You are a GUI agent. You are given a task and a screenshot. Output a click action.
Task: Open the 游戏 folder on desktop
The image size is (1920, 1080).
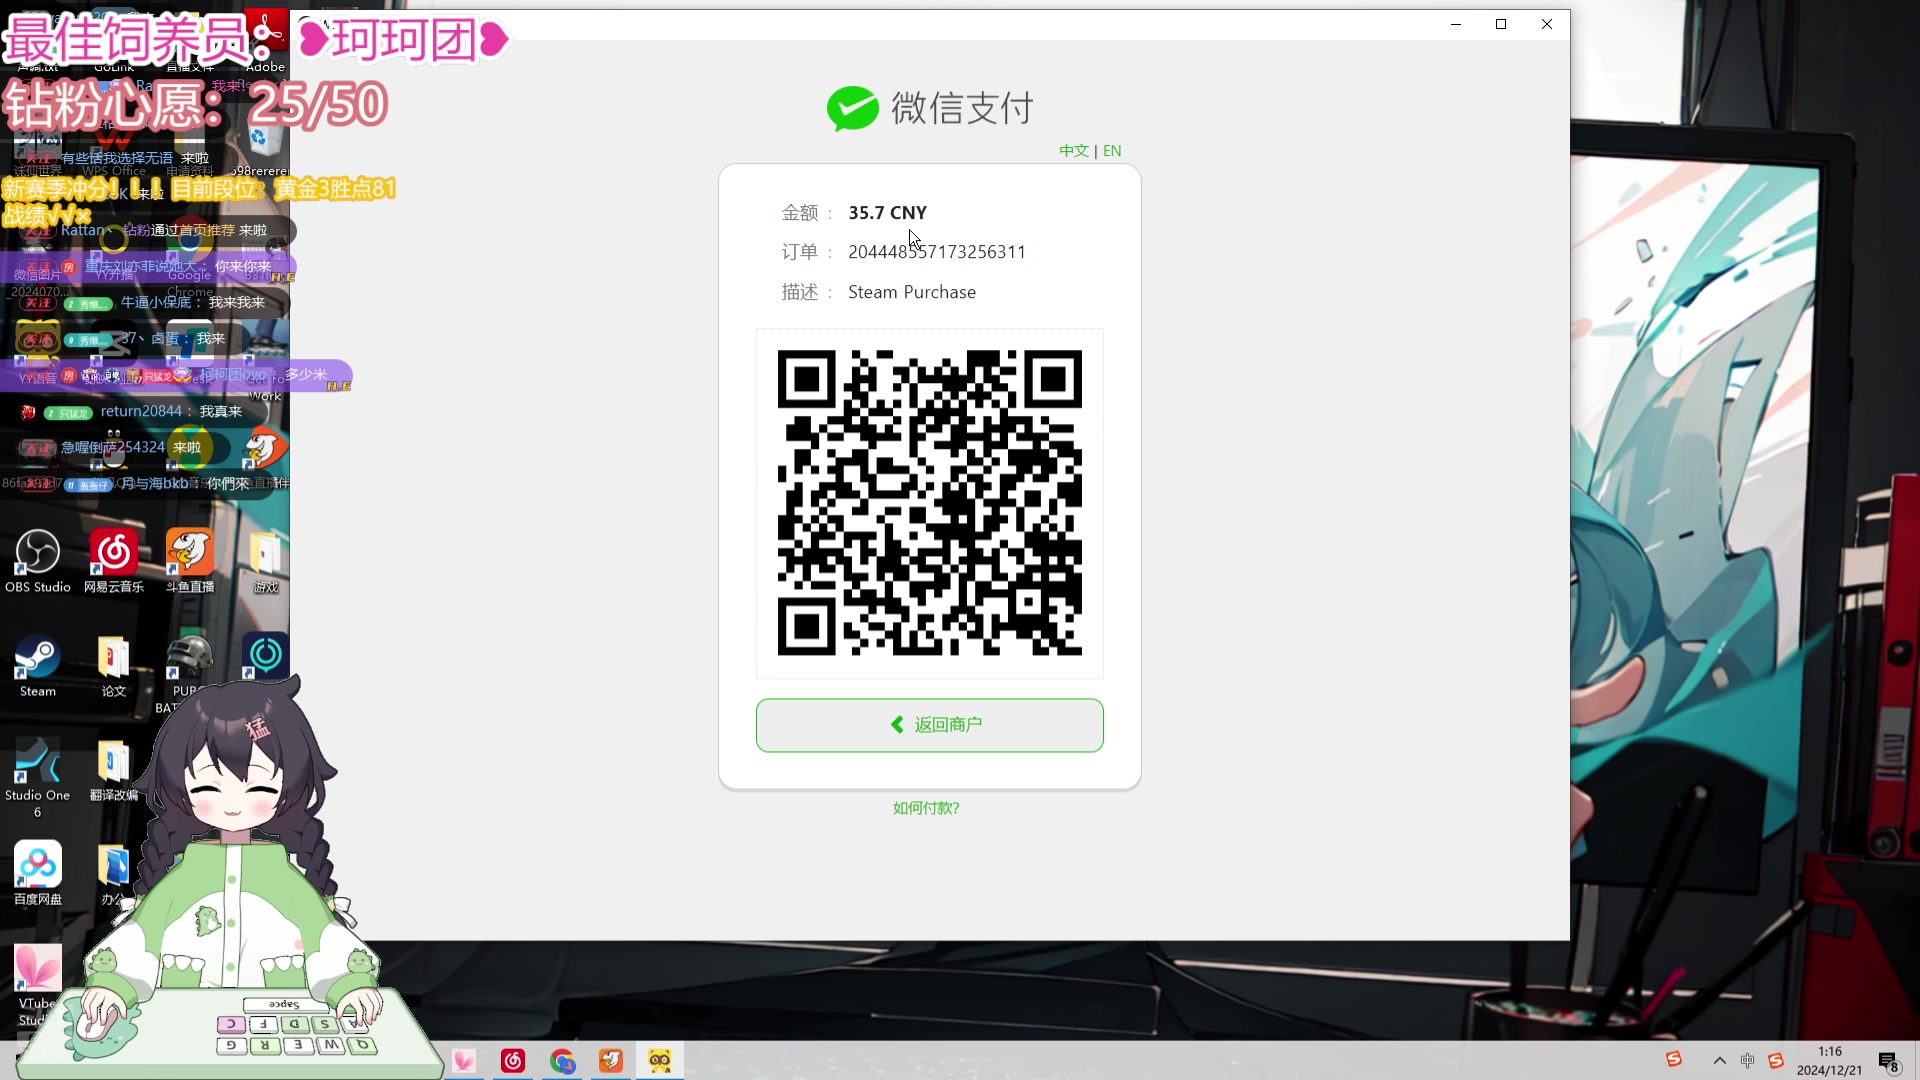[x=266, y=561]
